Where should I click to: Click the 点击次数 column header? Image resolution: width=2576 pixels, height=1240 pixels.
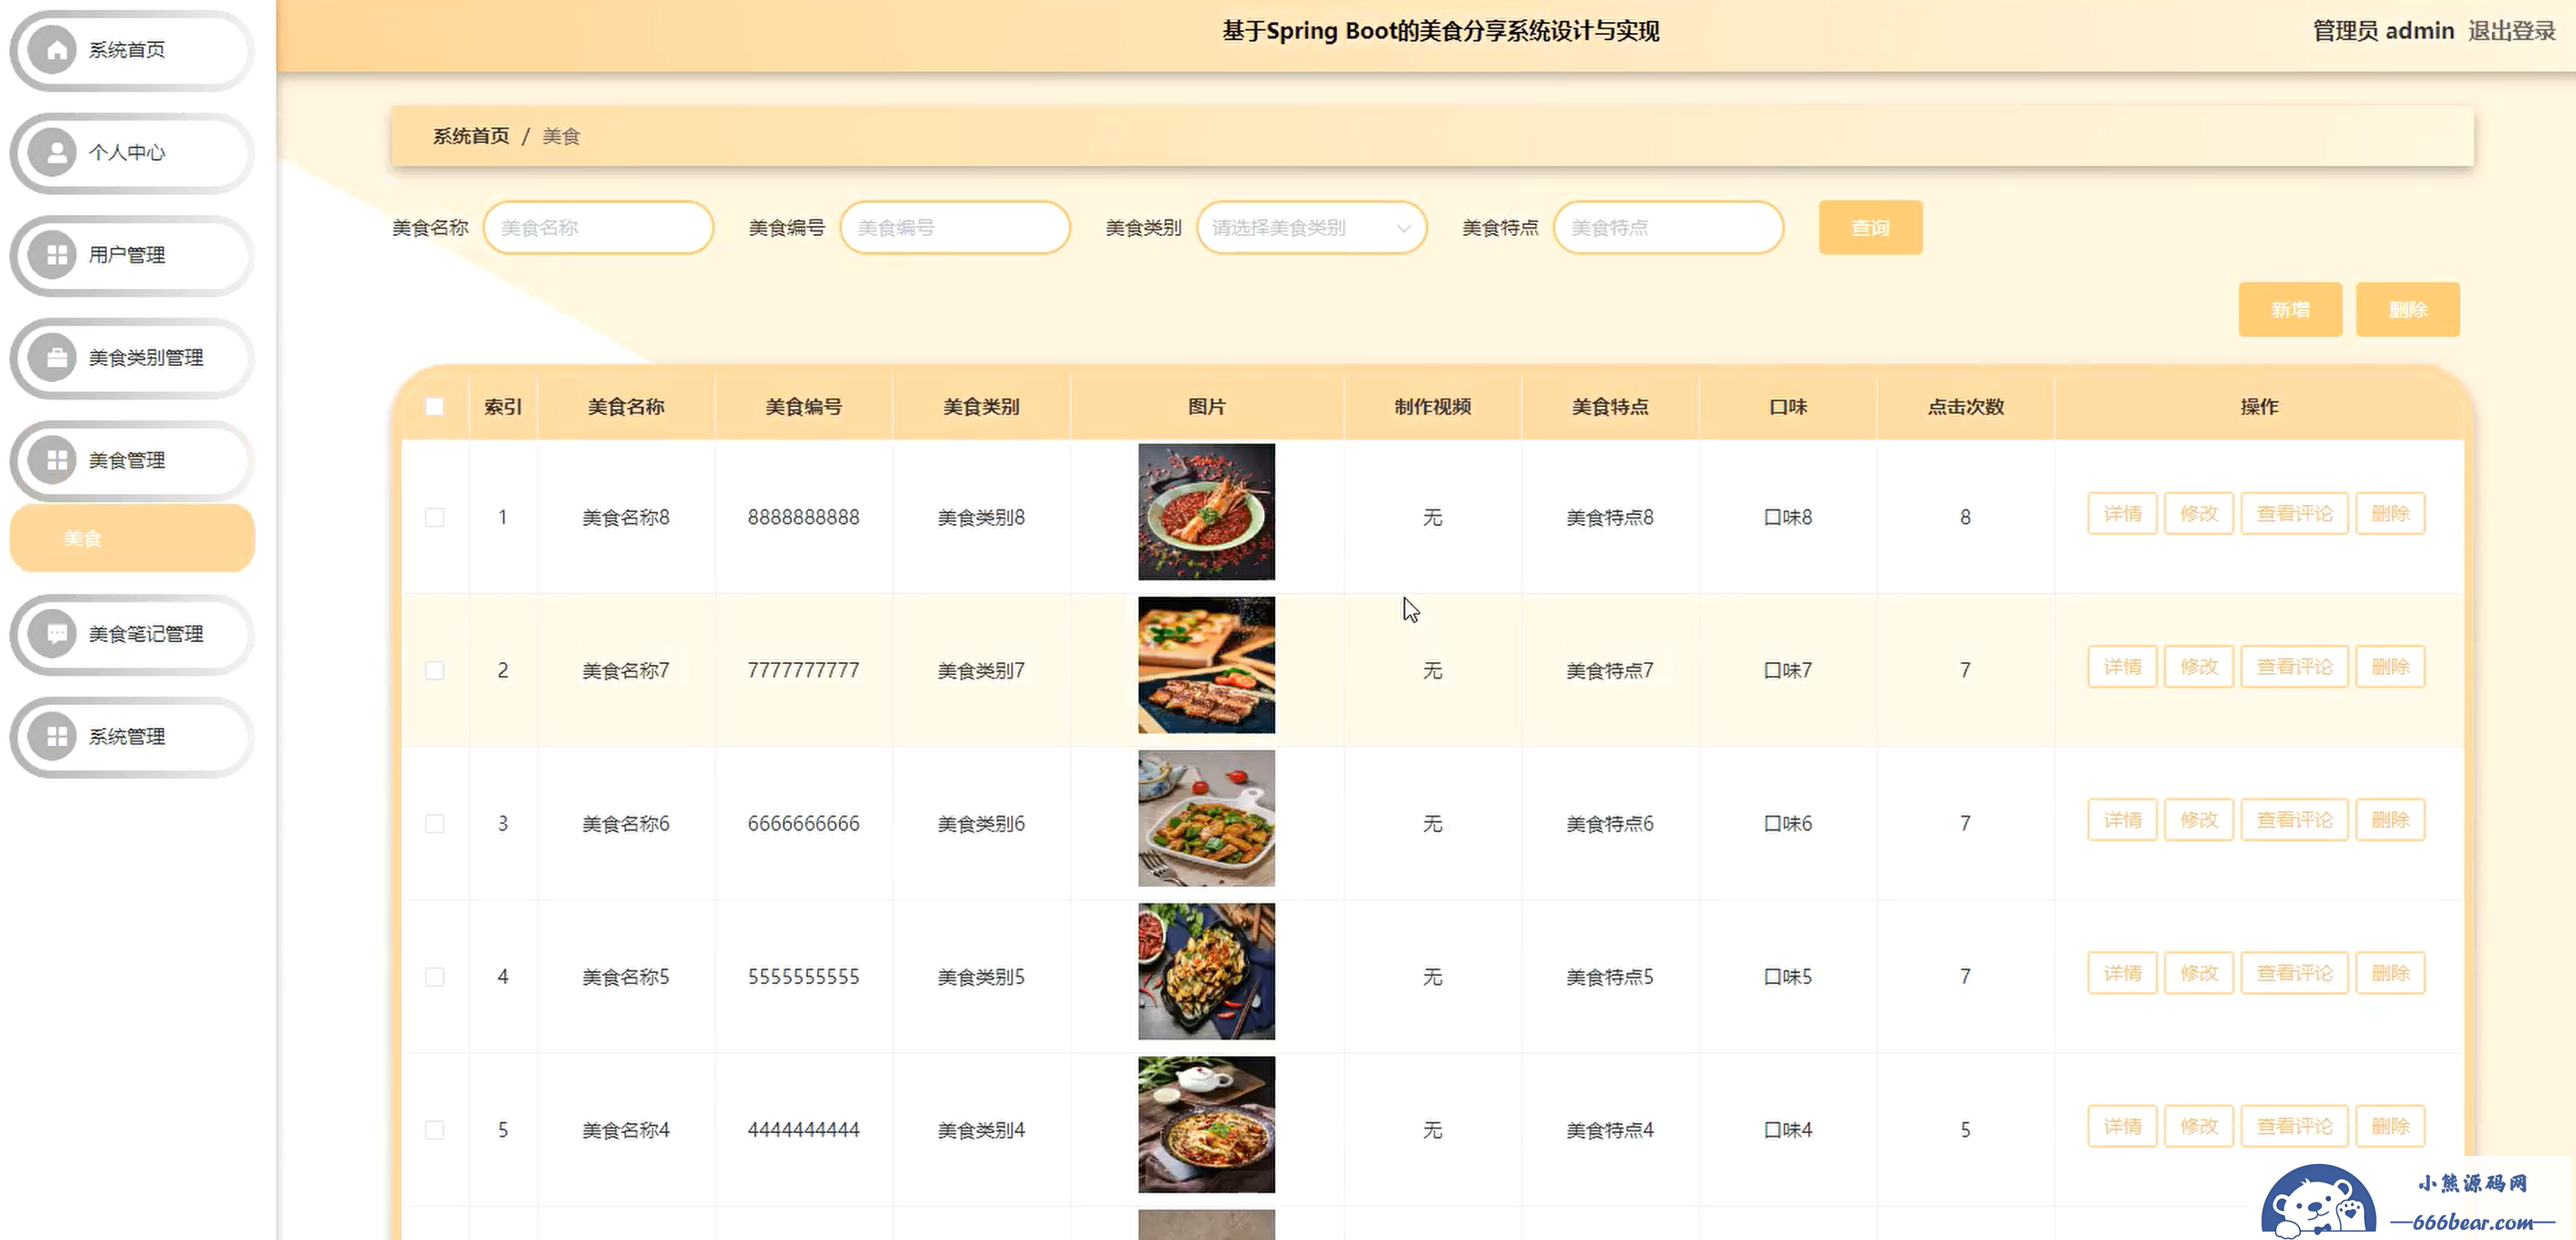coord(1965,407)
